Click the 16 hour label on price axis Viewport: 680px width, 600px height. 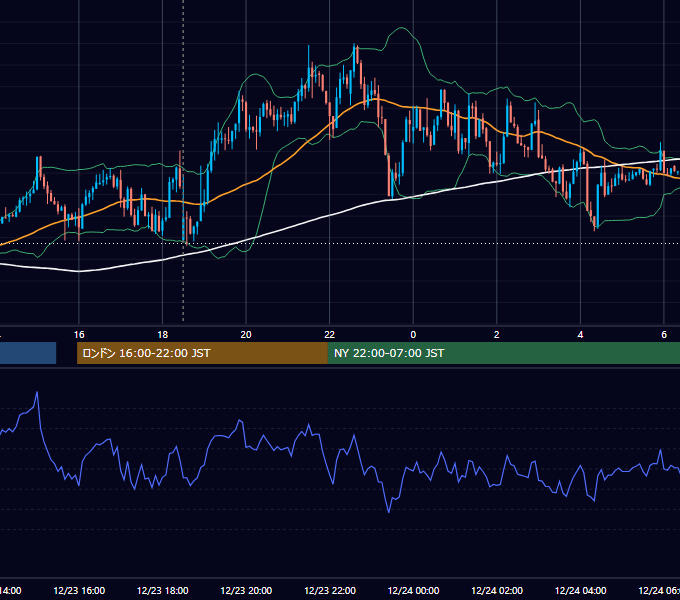click(79, 335)
